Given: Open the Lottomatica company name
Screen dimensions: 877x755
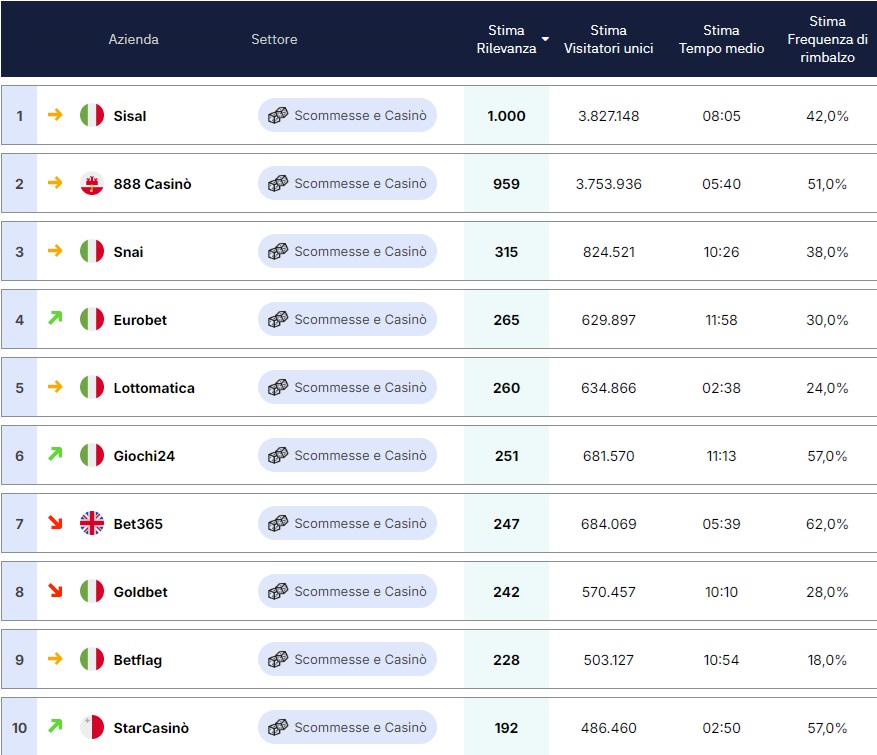Looking at the screenshot, I should (x=154, y=388).
